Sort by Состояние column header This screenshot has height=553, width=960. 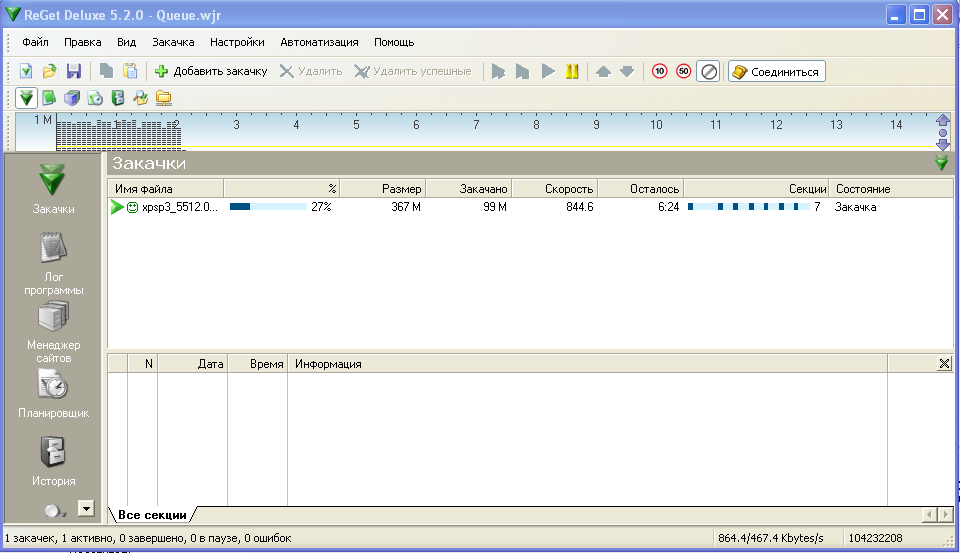(x=891, y=189)
